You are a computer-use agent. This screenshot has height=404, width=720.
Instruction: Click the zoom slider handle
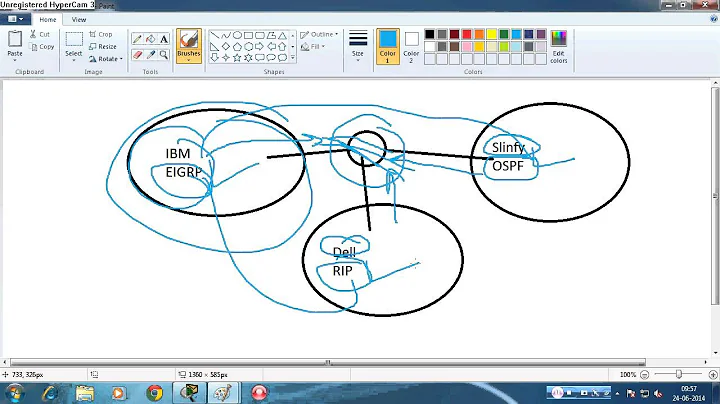(679, 375)
